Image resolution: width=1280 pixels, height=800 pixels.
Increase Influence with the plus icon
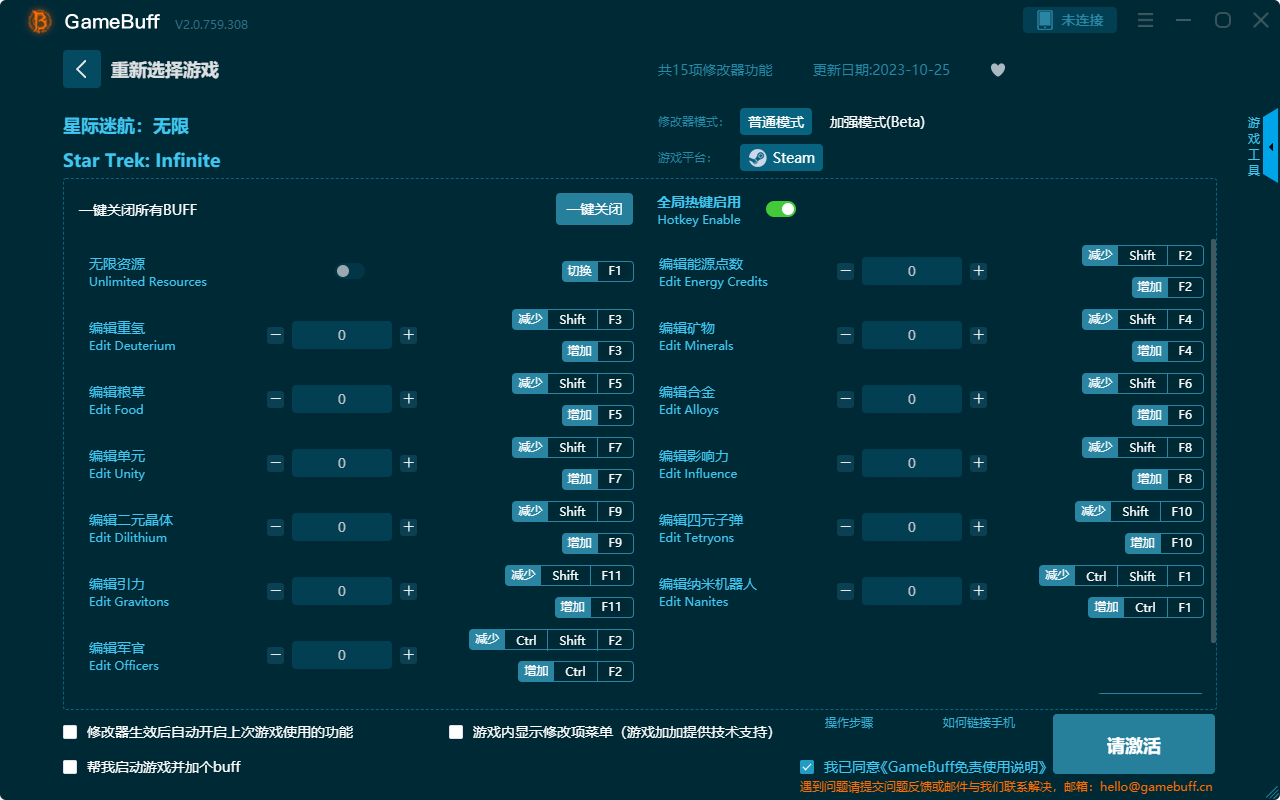click(x=978, y=463)
